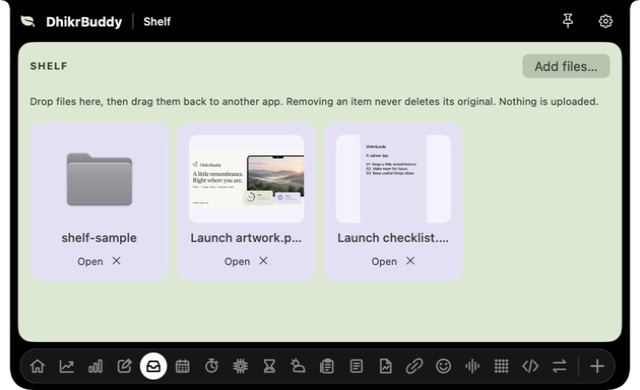Open the chart file document icon

[x=385, y=366]
